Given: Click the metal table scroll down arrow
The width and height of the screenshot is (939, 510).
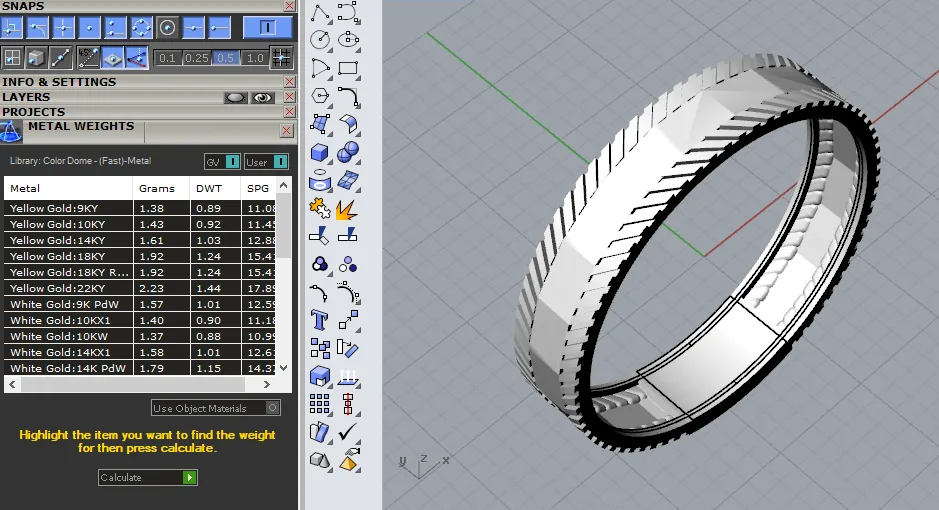Looking at the screenshot, I should coord(284,368).
